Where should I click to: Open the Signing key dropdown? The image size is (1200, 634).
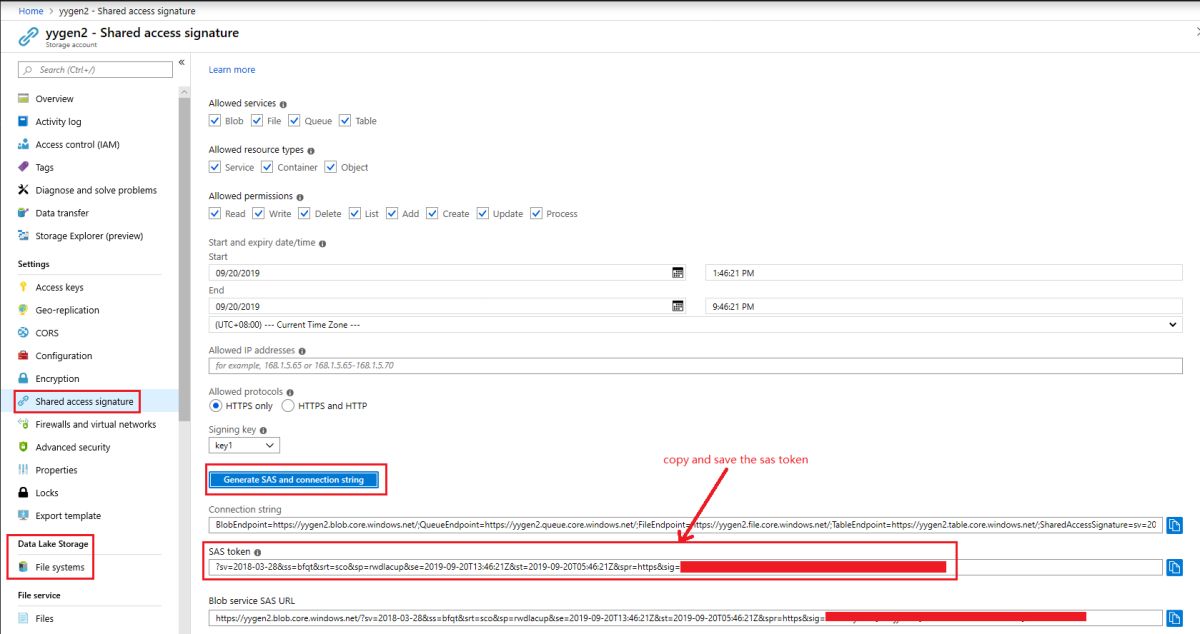tap(244, 445)
